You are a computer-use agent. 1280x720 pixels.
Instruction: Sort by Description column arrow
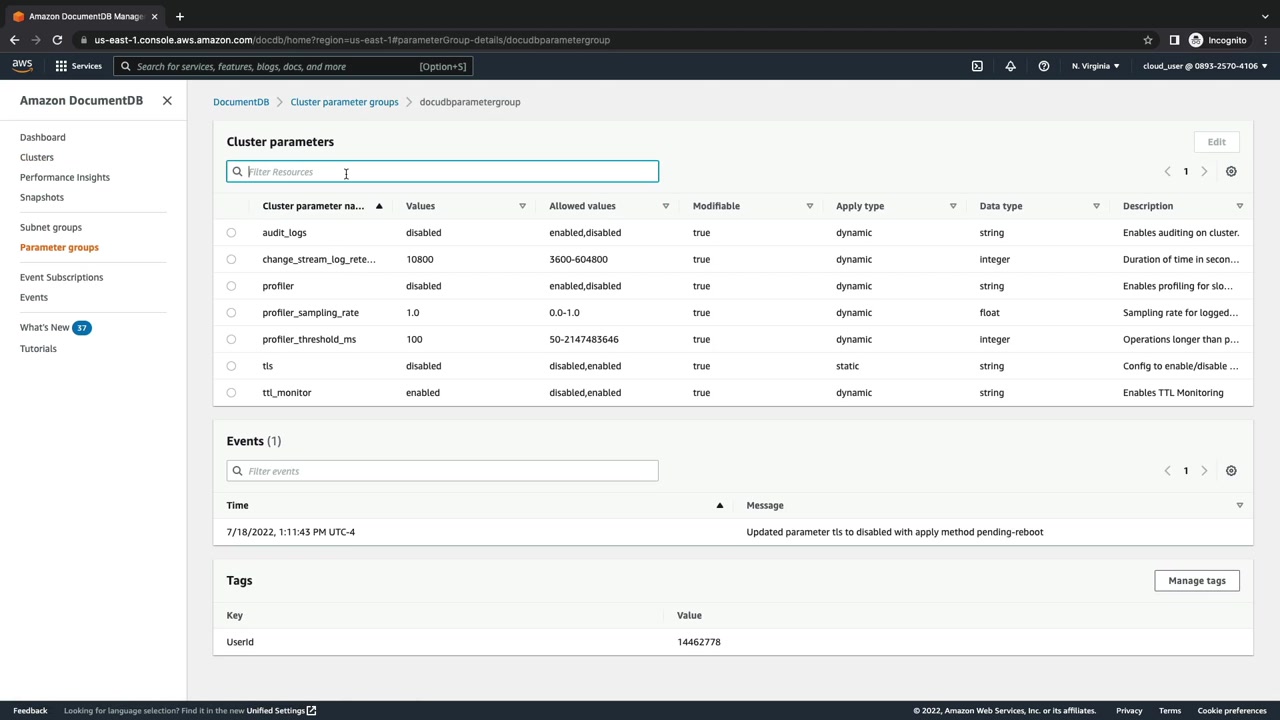click(1240, 206)
